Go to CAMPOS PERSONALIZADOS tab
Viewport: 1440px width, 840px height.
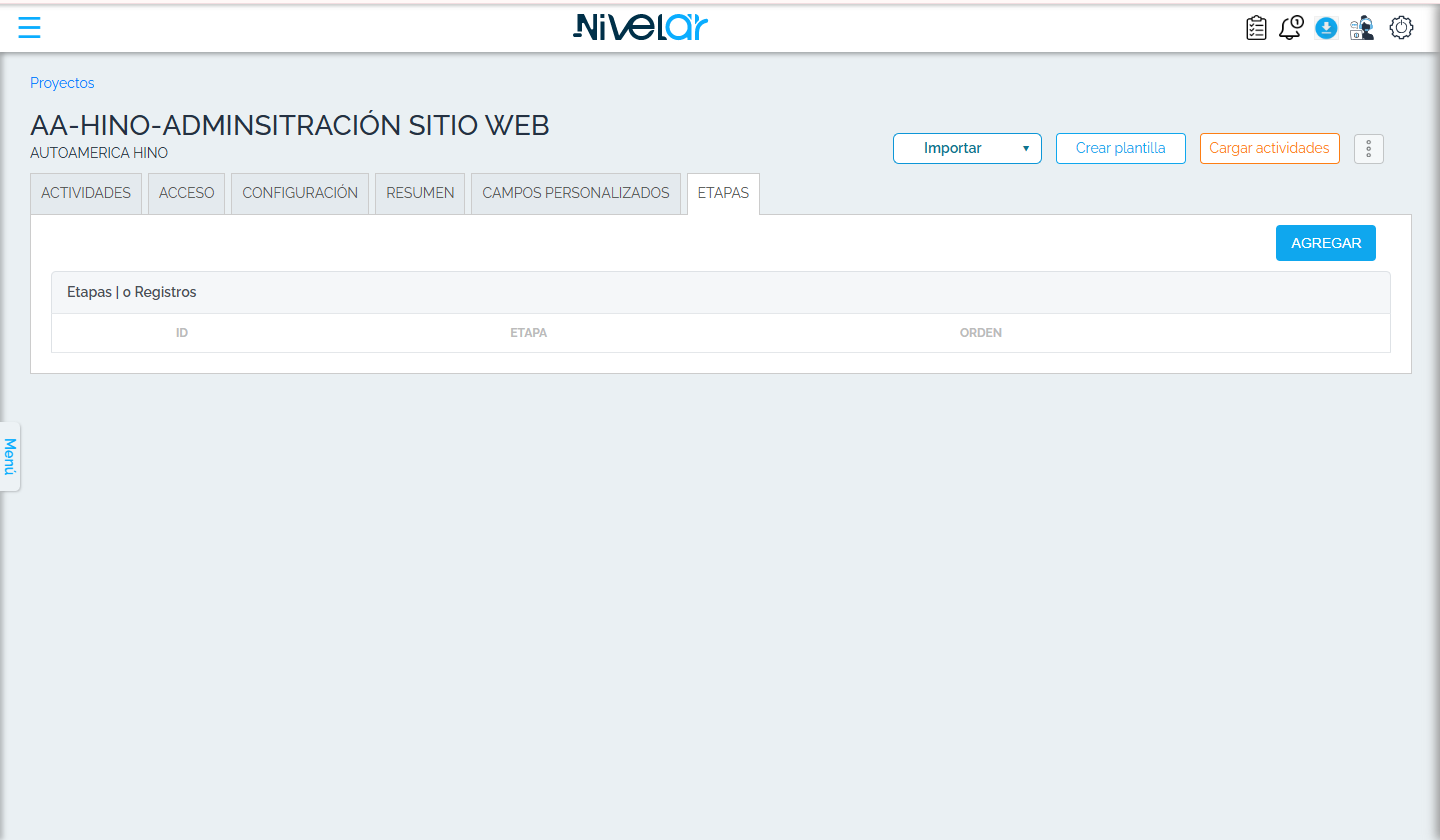point(576,193)
